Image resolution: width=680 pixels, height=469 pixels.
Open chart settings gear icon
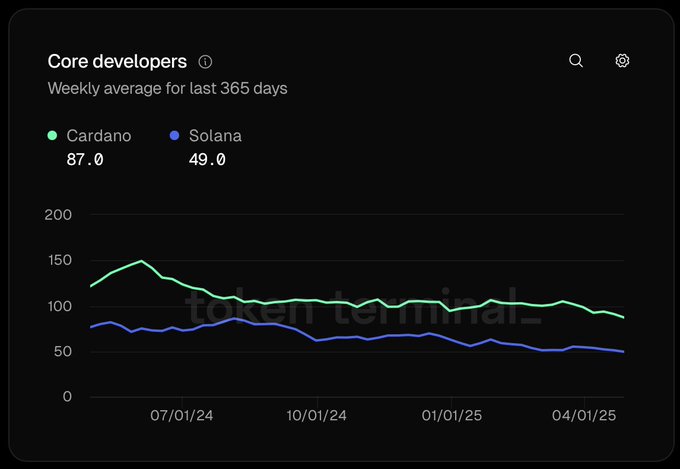[622, 61]
